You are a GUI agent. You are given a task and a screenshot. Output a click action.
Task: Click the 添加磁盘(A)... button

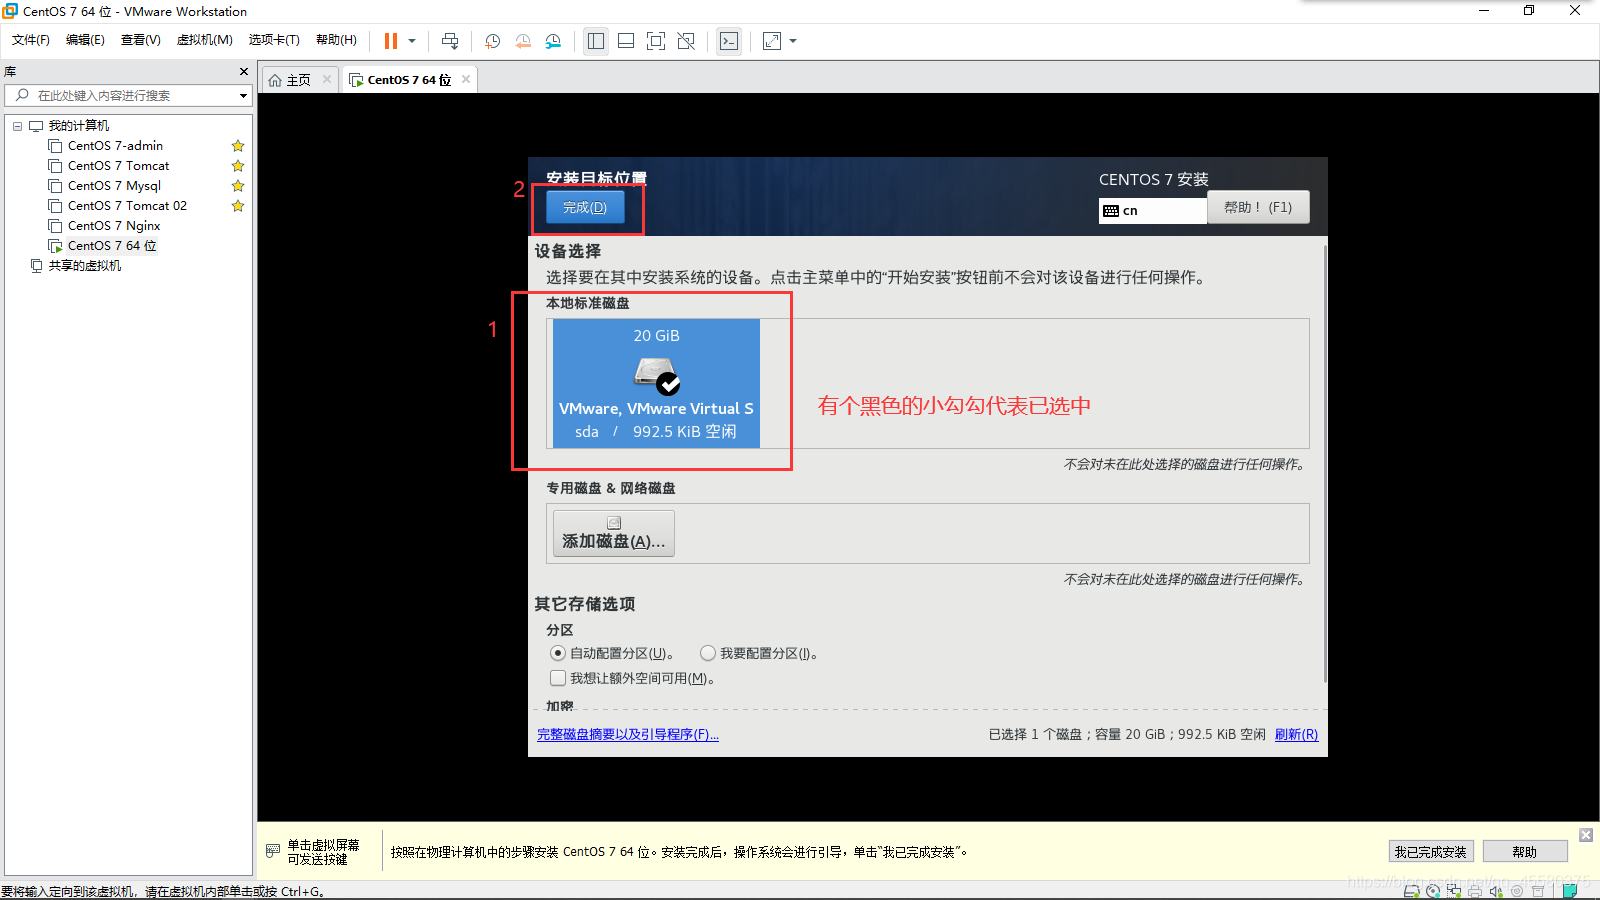coord(614,533)
